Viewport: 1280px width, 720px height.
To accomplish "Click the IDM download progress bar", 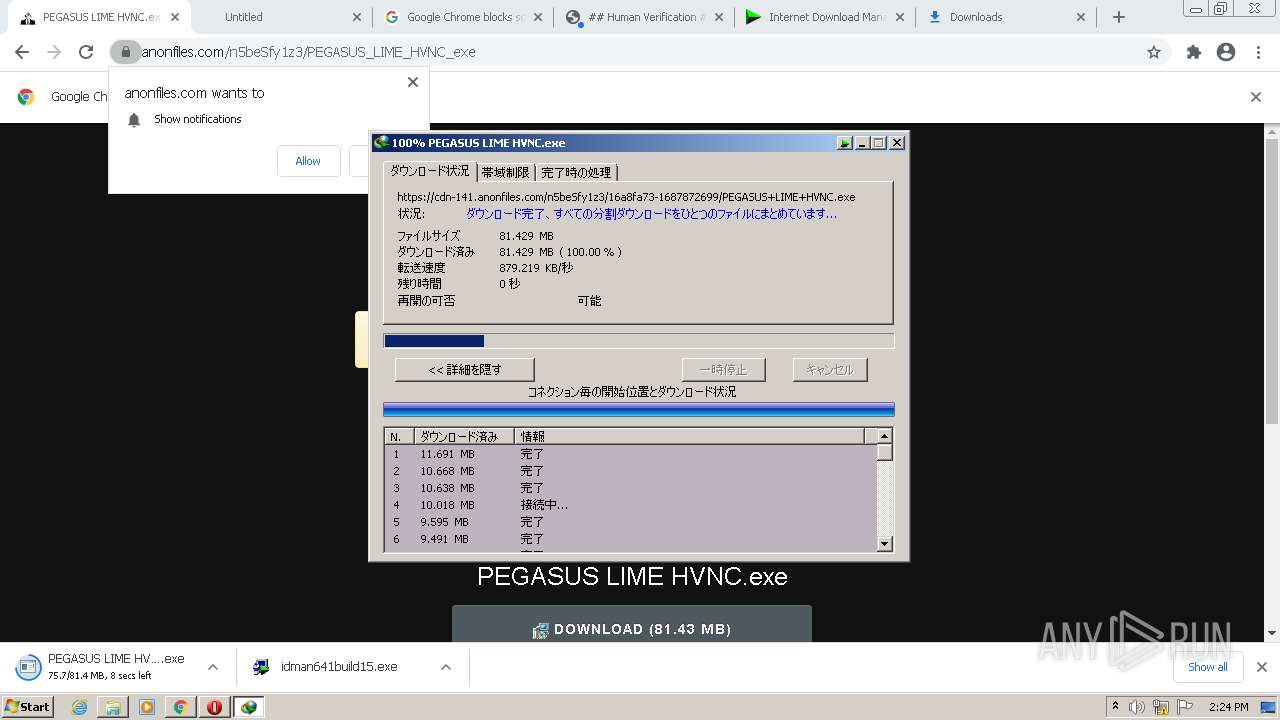I will coord(639,341).
